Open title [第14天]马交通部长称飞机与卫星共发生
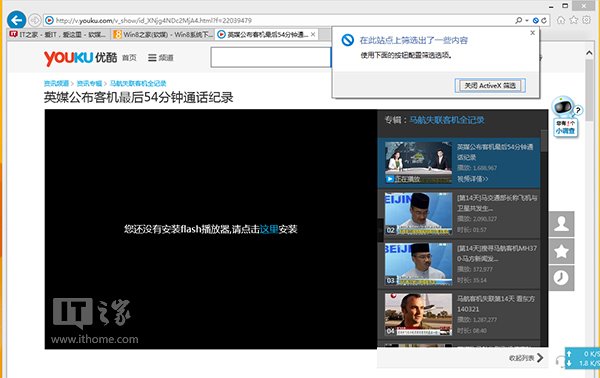Screen dimensions: 600x378 tap(497, 203)
